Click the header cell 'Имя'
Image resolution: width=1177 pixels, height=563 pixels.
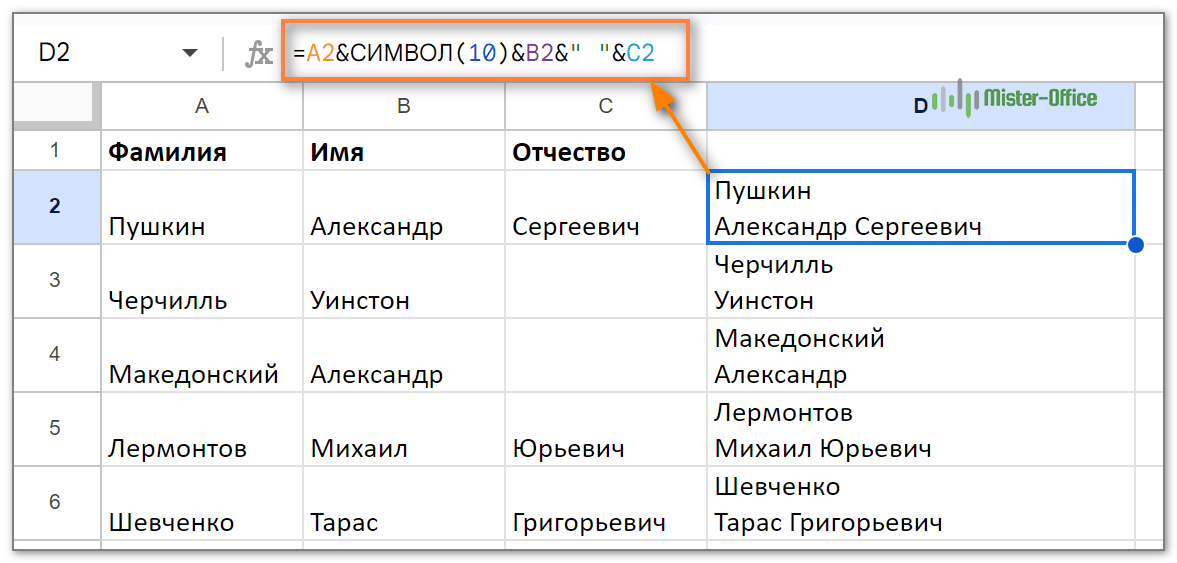click(404, 151)
